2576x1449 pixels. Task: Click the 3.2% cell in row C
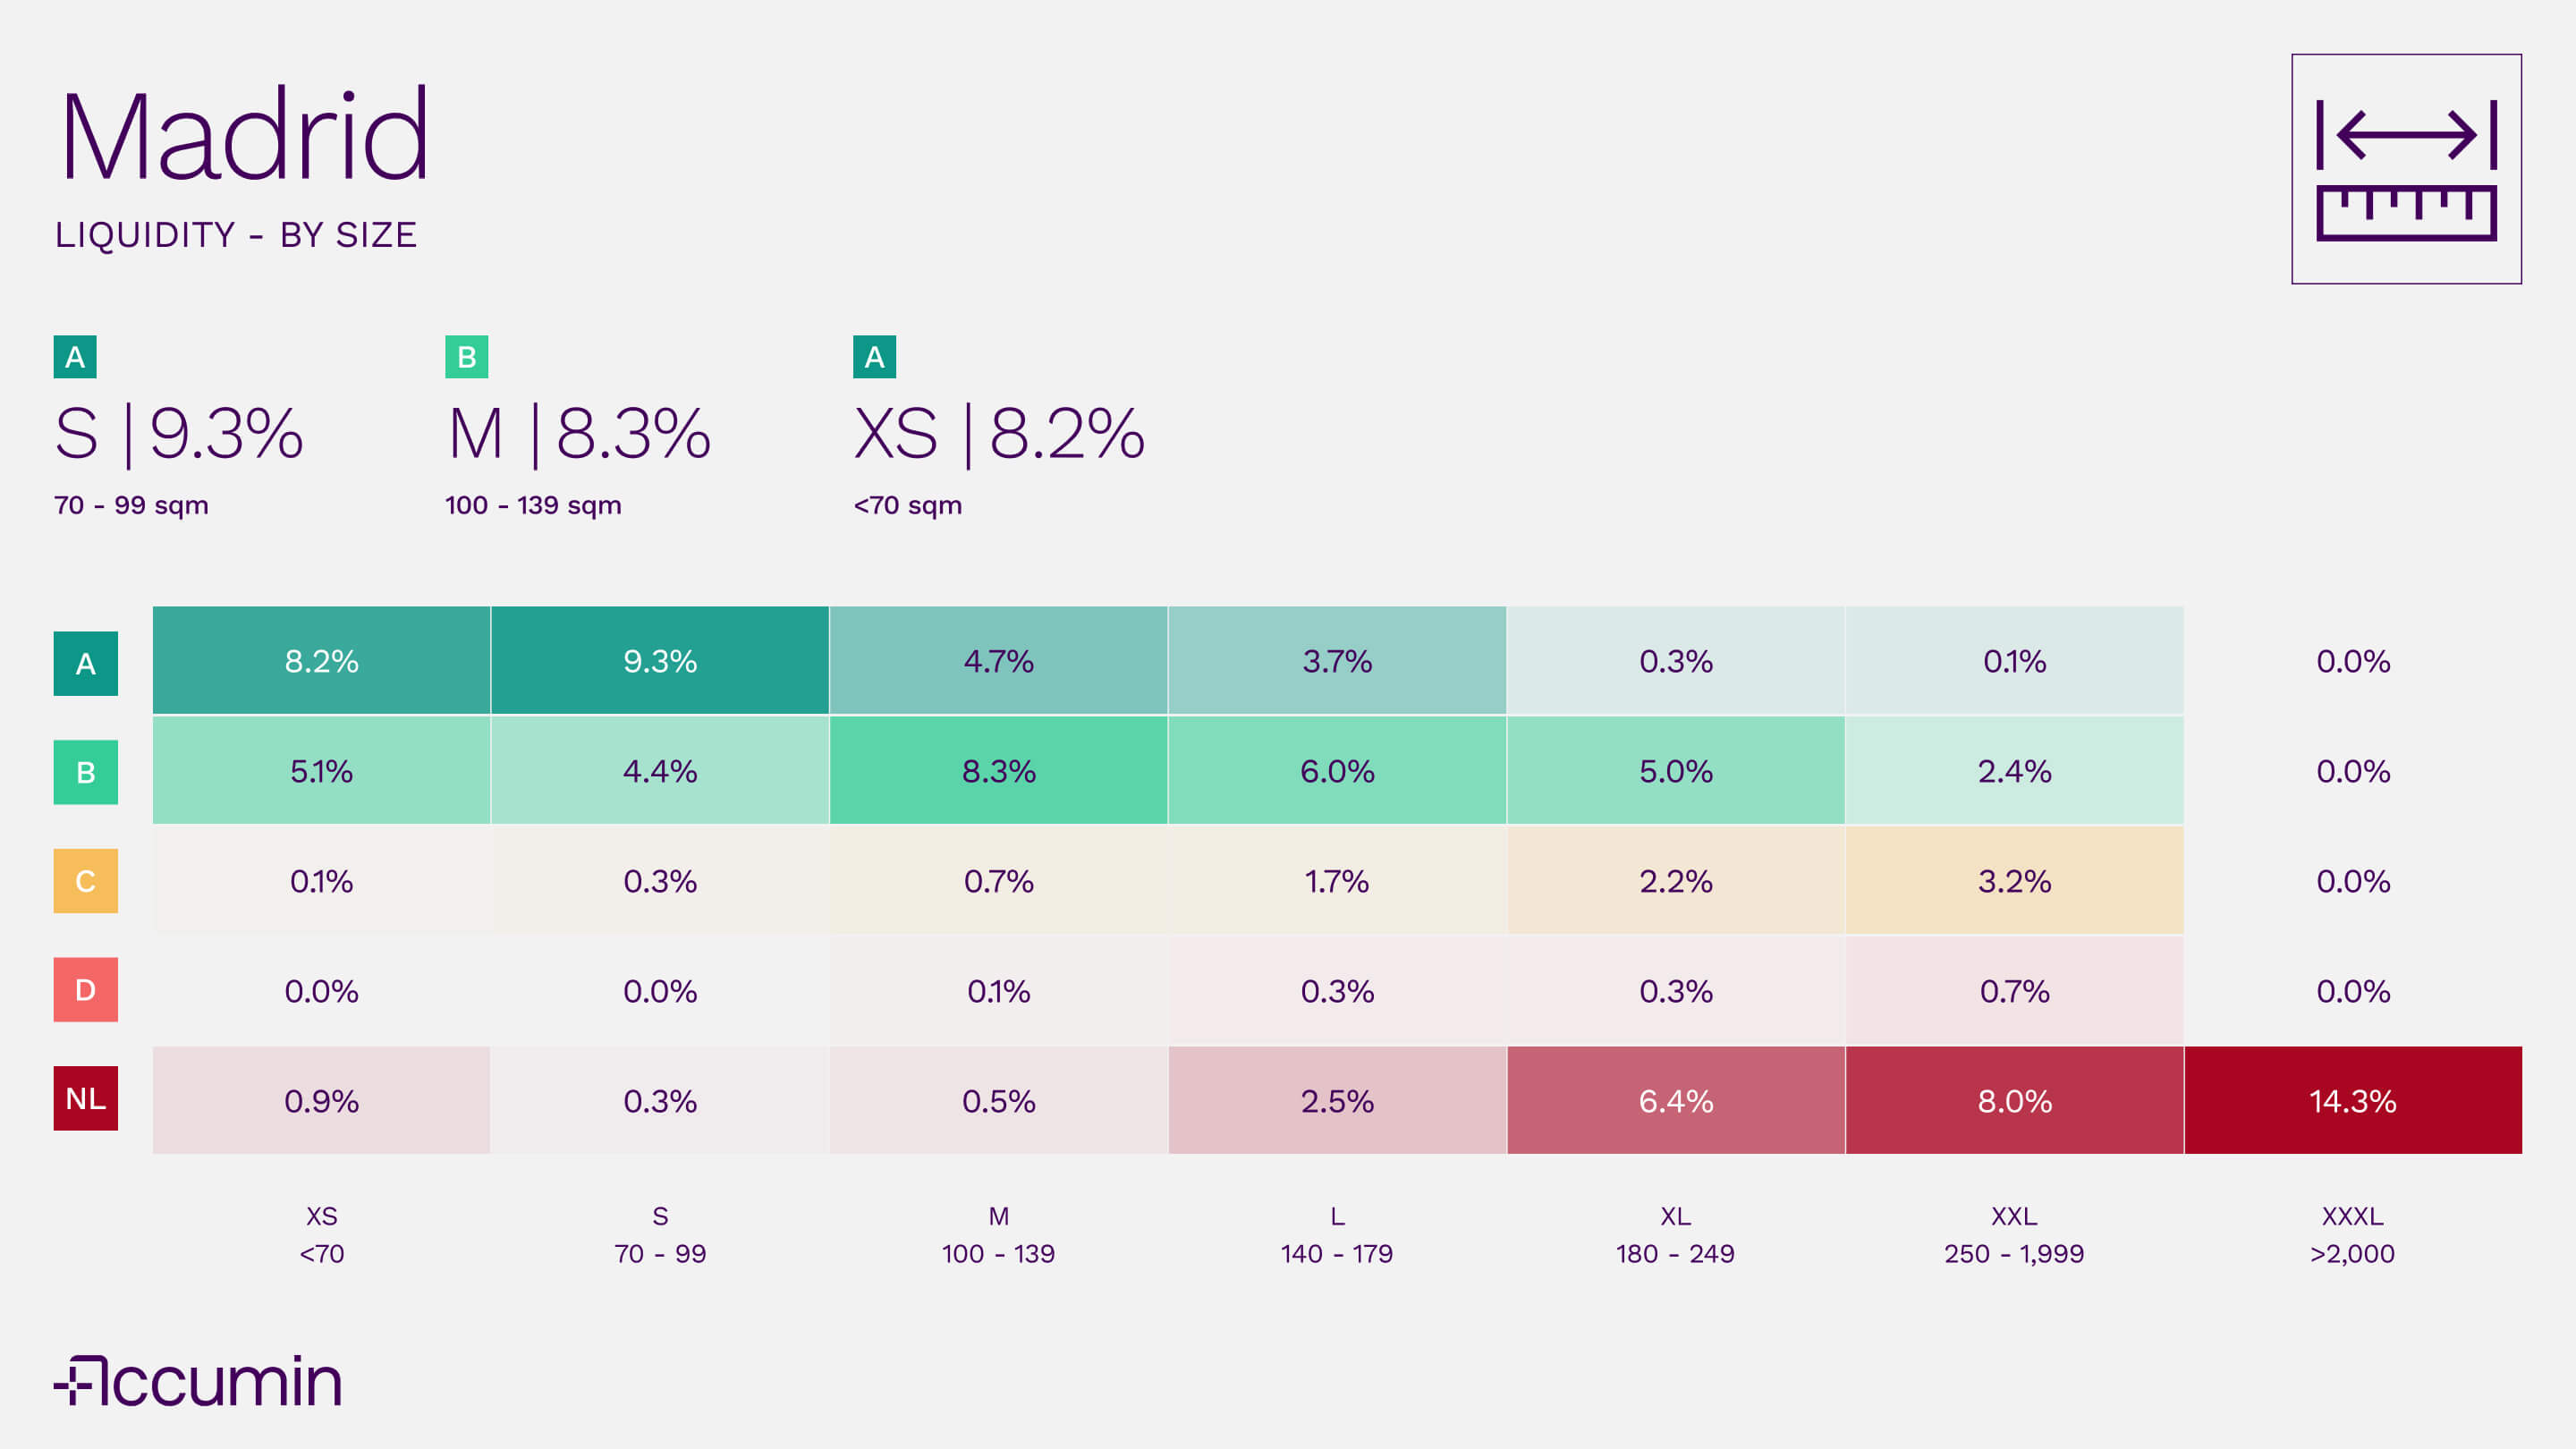tap(2014, 881)
